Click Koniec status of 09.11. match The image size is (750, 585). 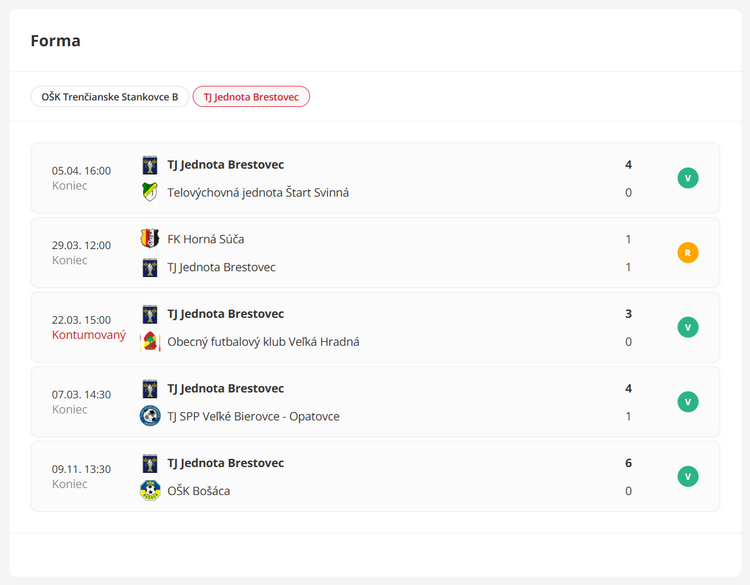(x=70, y=484)
